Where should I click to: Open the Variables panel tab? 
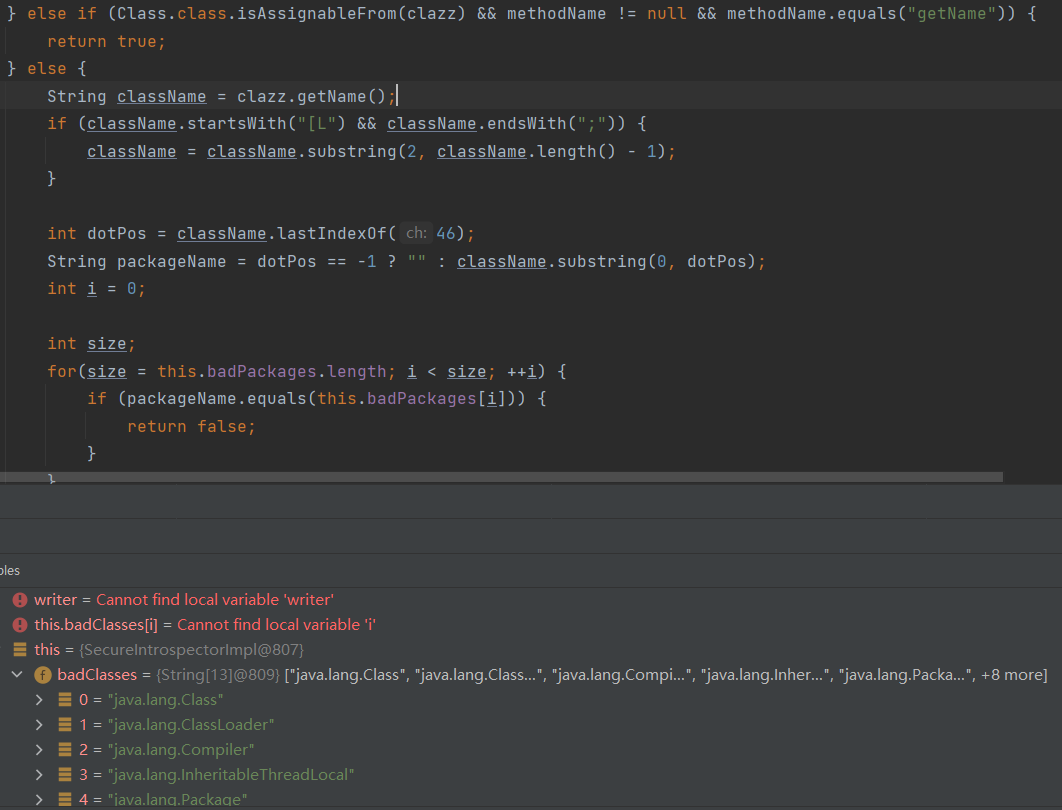click(10, 571)
